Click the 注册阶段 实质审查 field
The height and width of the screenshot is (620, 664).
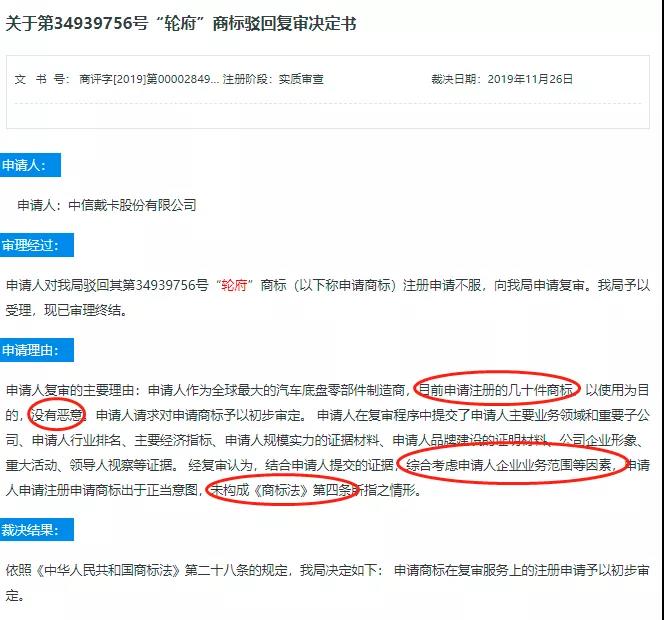[273, 79]
